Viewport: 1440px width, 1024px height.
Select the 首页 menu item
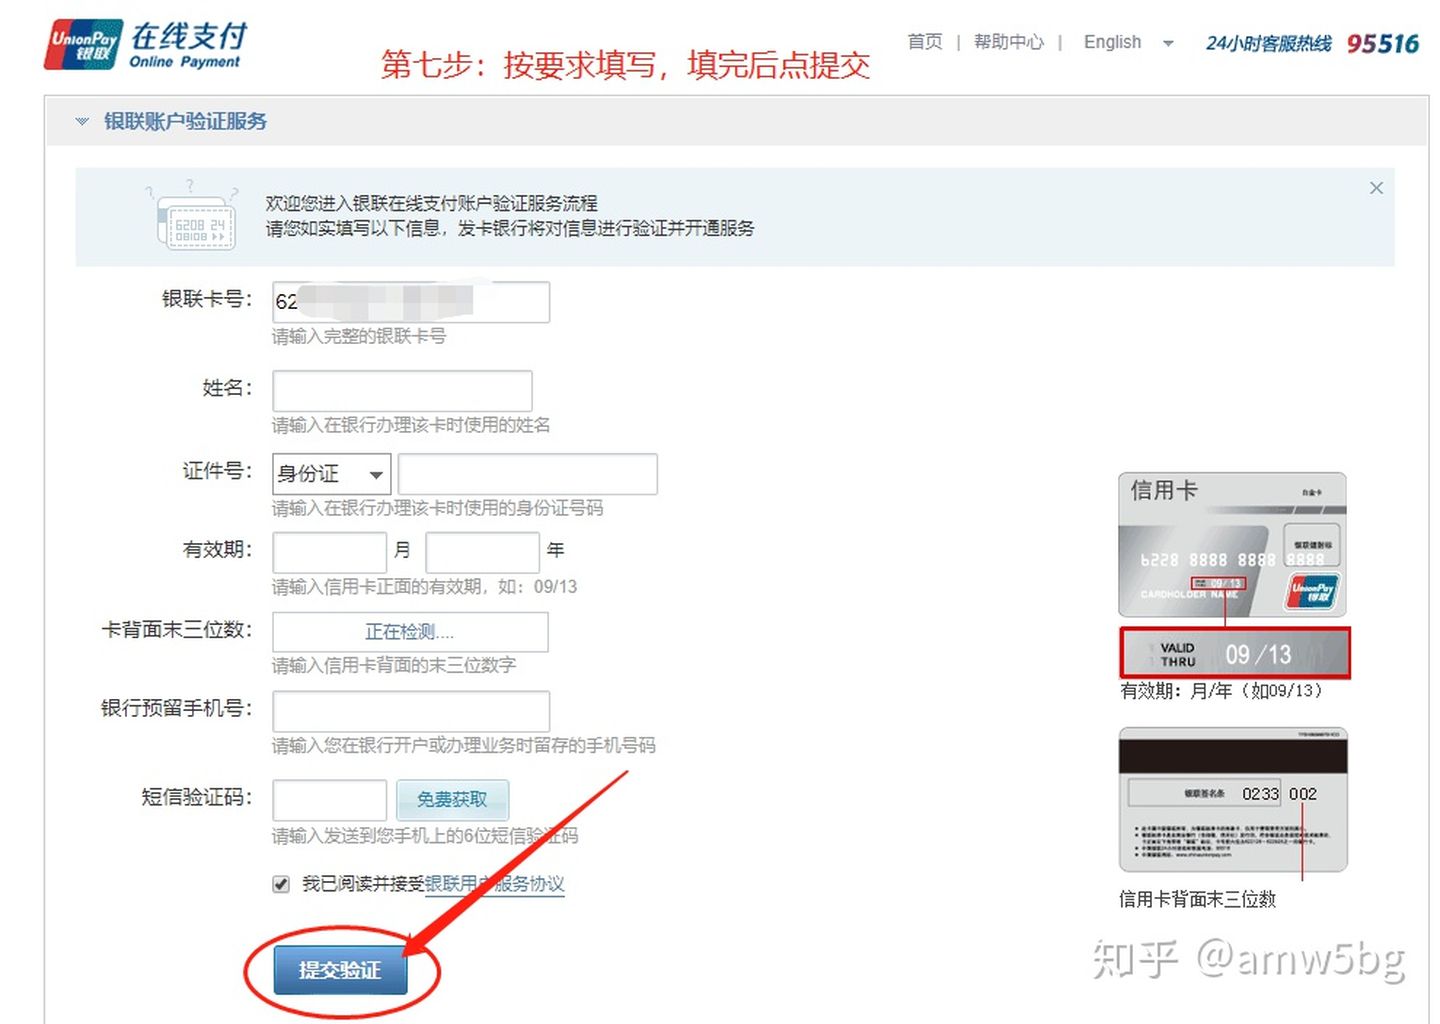[923, 43]
